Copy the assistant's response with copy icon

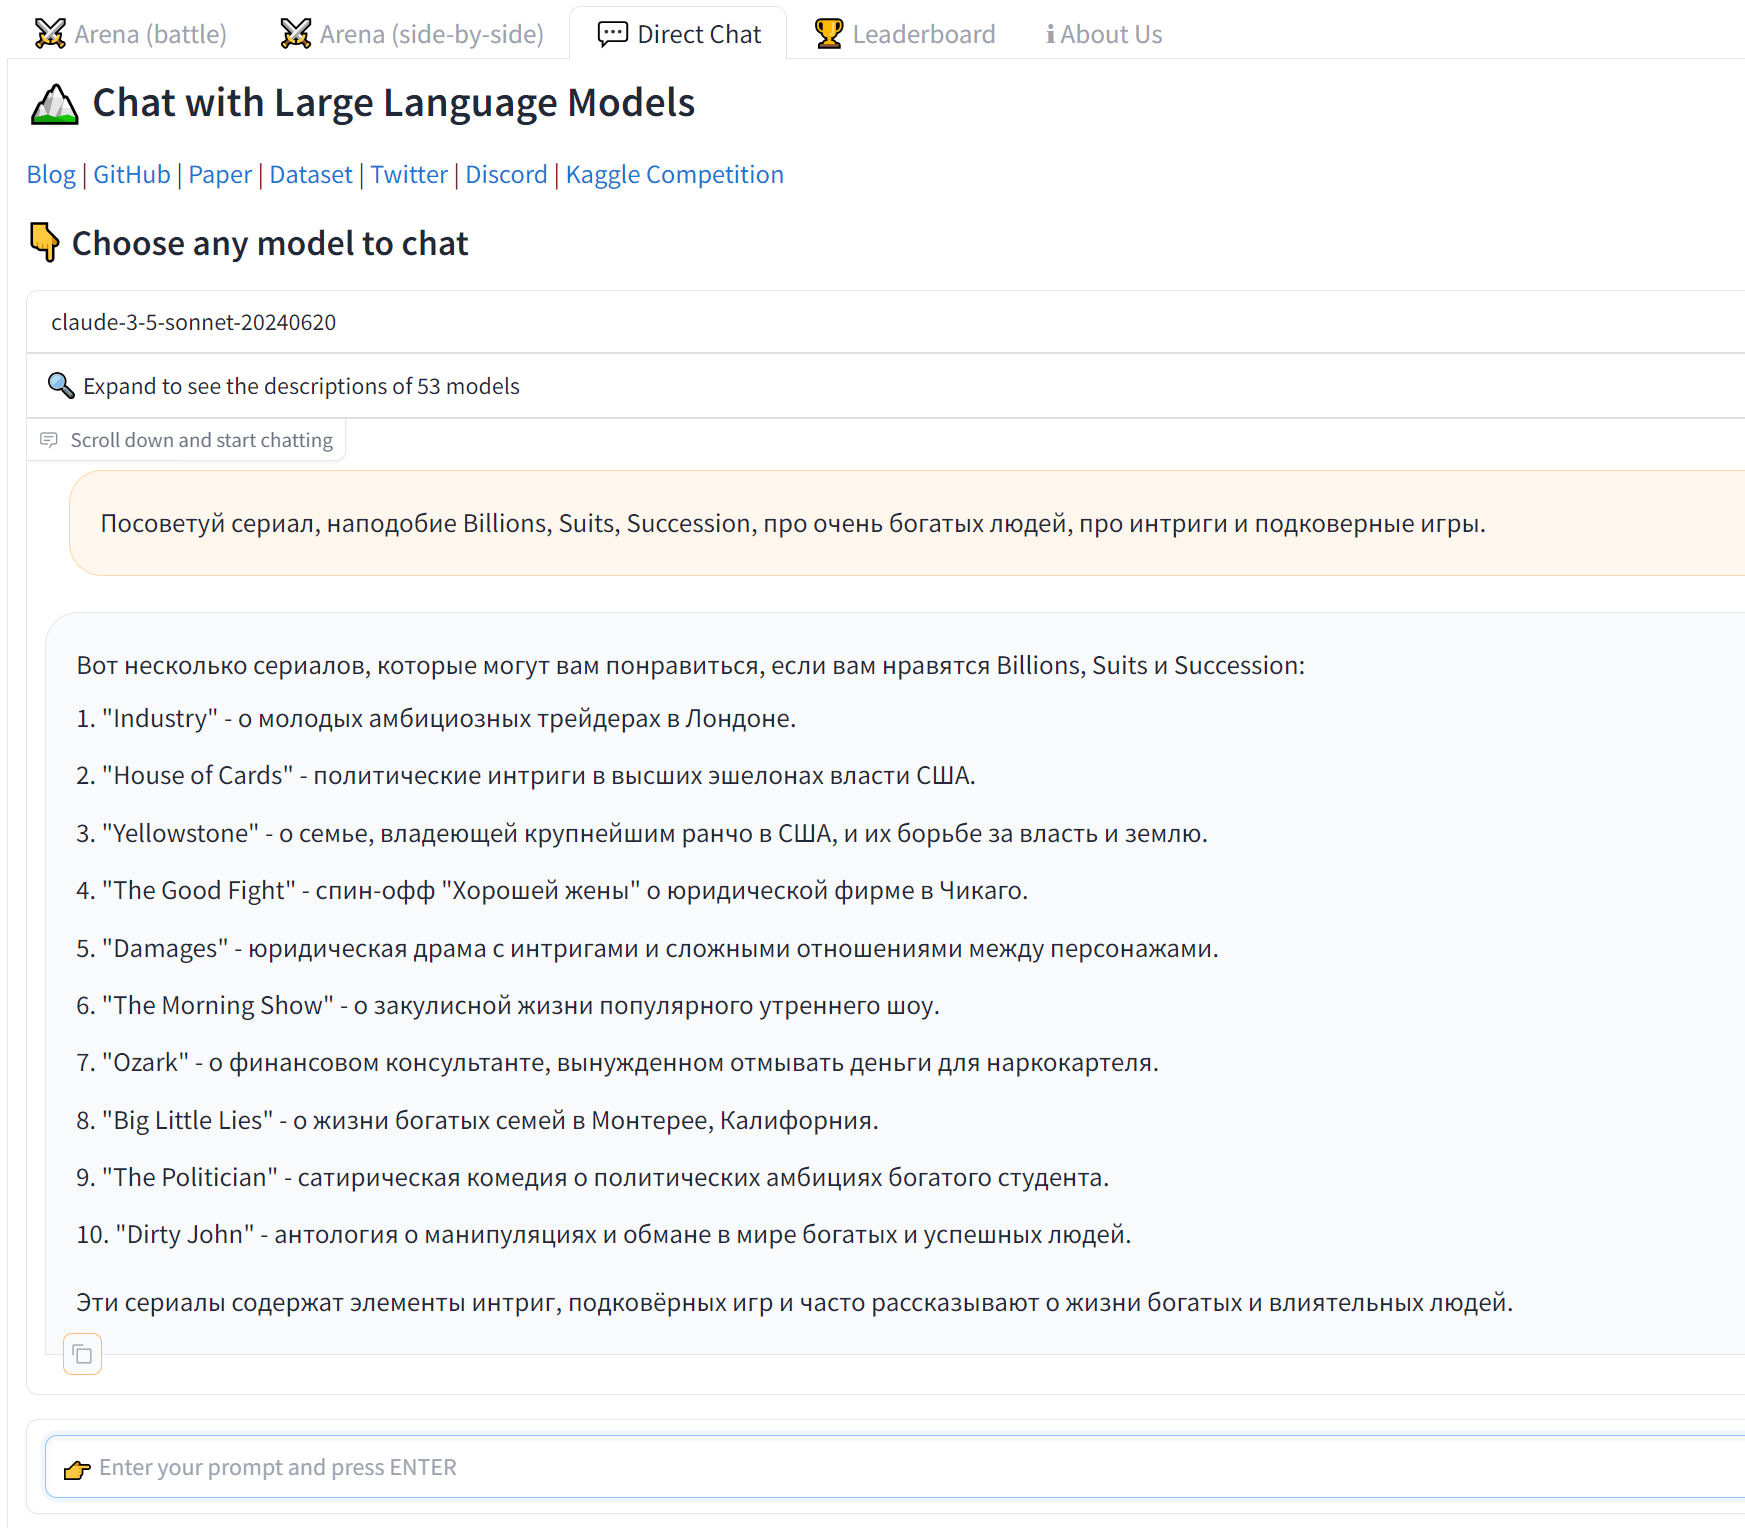(82, 1355)
